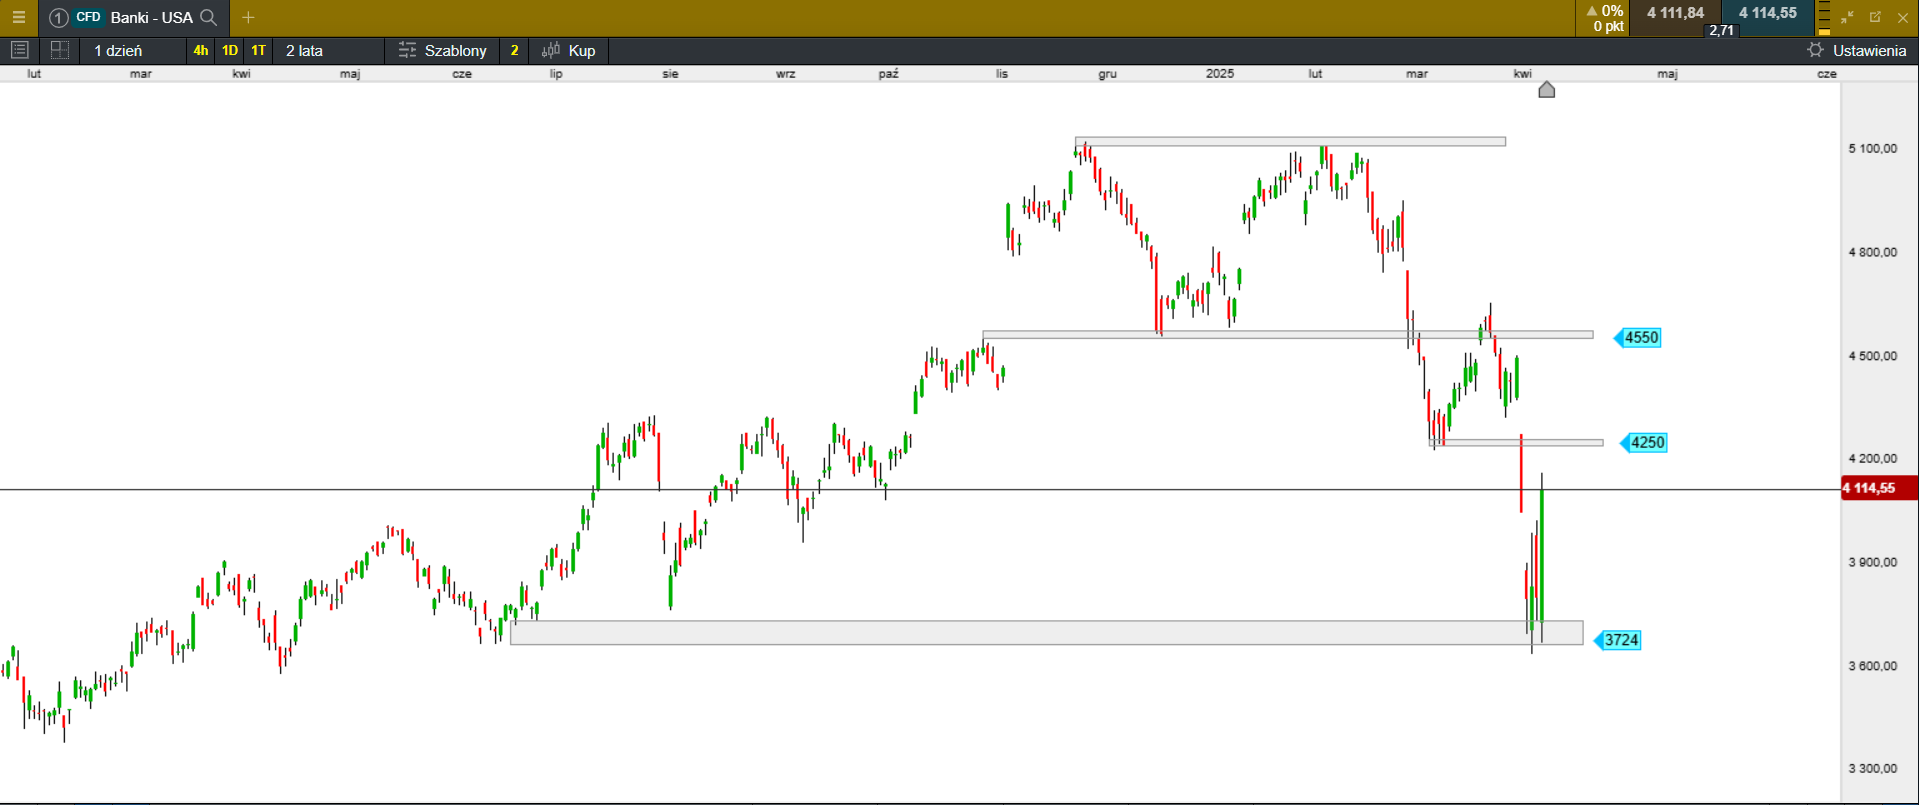
Task: Click the wrz month label on time axis
Action: (786, 74)
